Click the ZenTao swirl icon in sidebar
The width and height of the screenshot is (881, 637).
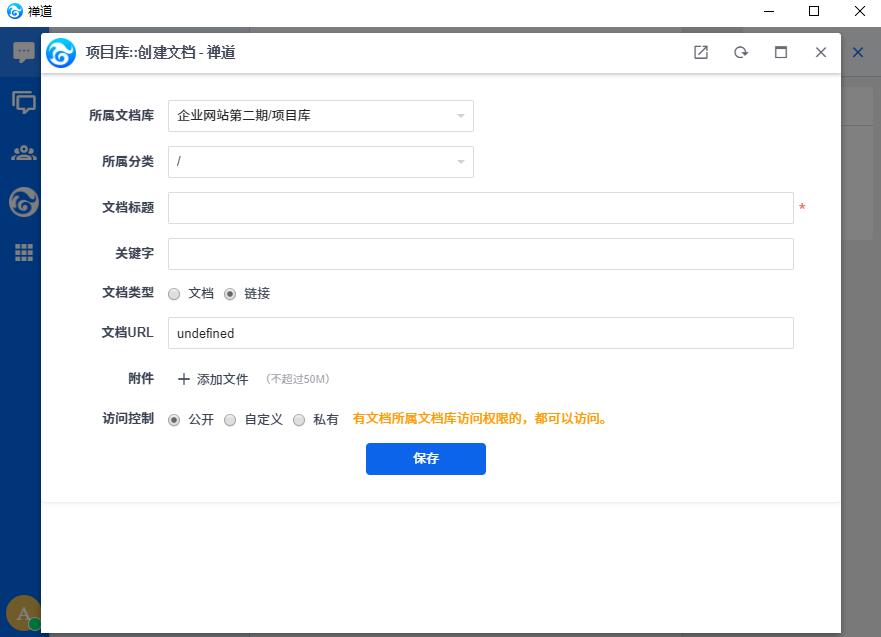tap(23, 203)
